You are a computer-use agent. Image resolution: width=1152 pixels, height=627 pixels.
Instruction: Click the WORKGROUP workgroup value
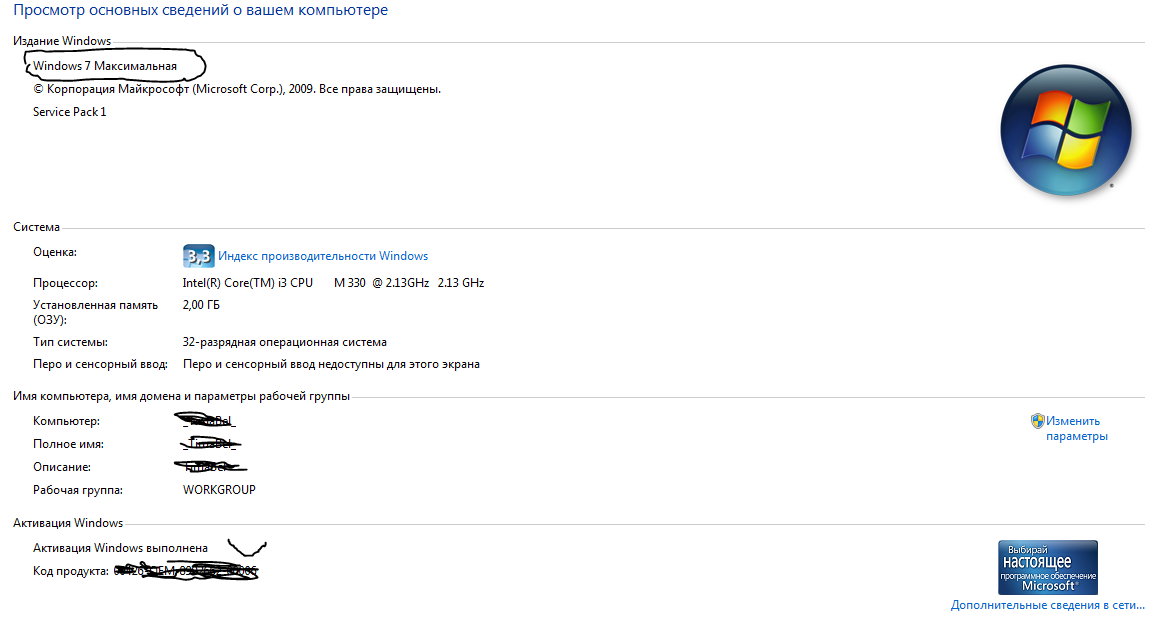(x=219, y=490)
